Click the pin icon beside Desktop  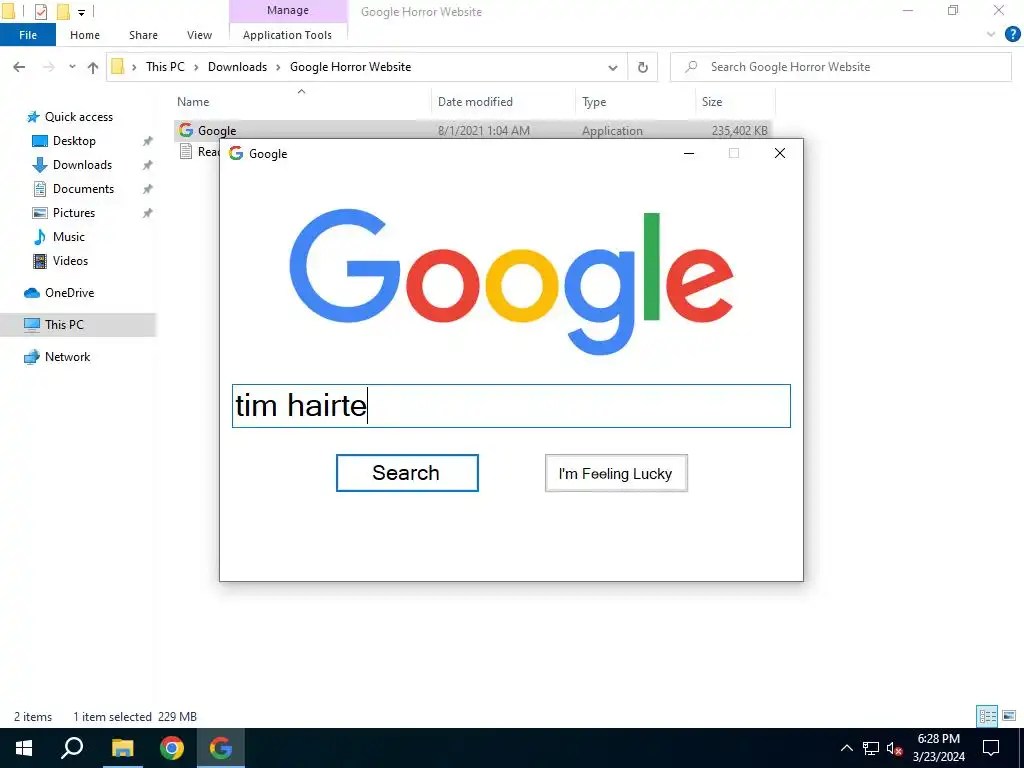[x=148, y=141]
